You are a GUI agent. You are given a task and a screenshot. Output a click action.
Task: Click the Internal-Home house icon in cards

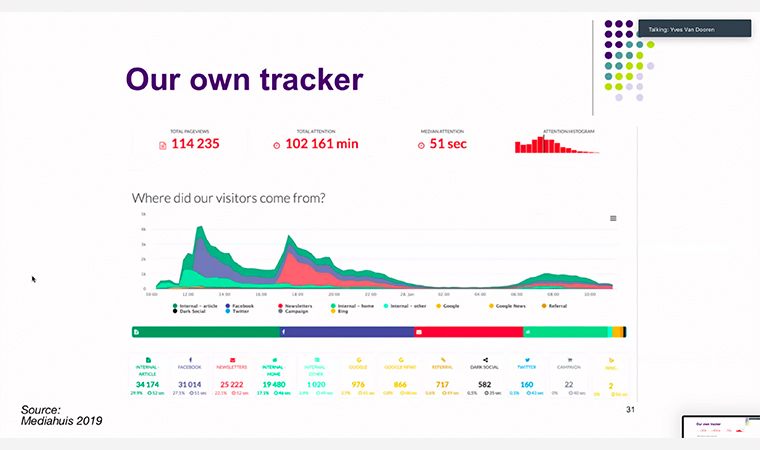pos(274,360)
